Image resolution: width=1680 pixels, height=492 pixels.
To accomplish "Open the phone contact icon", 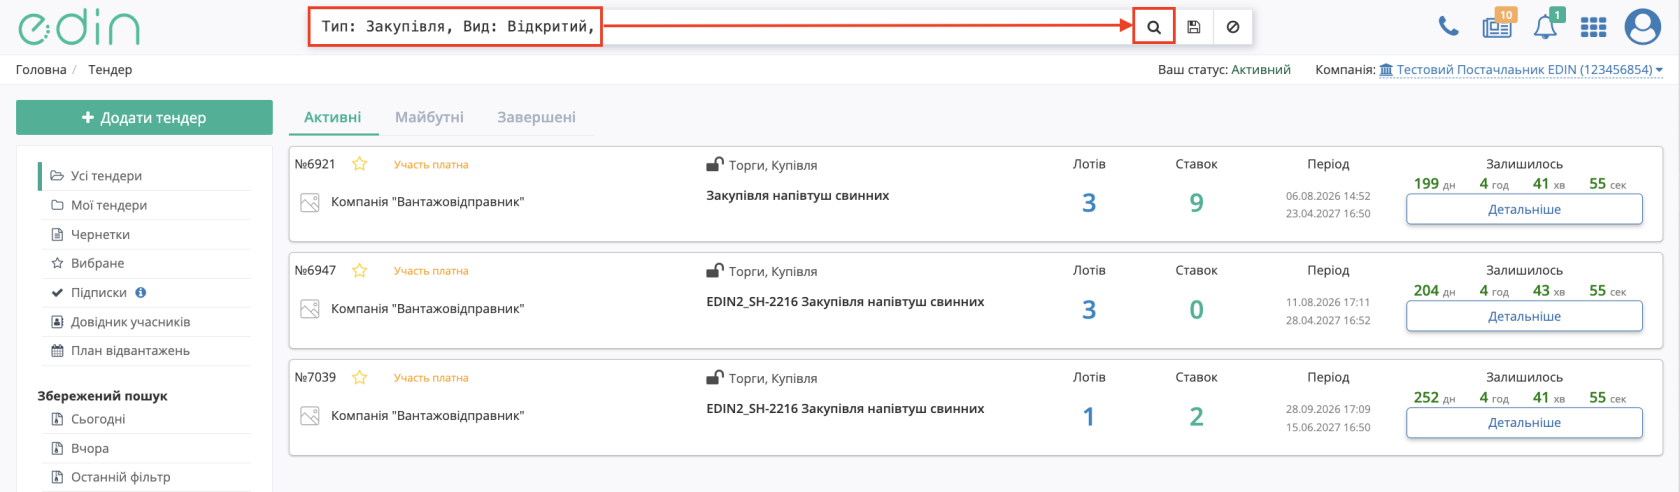I will tap(1448, 27).
